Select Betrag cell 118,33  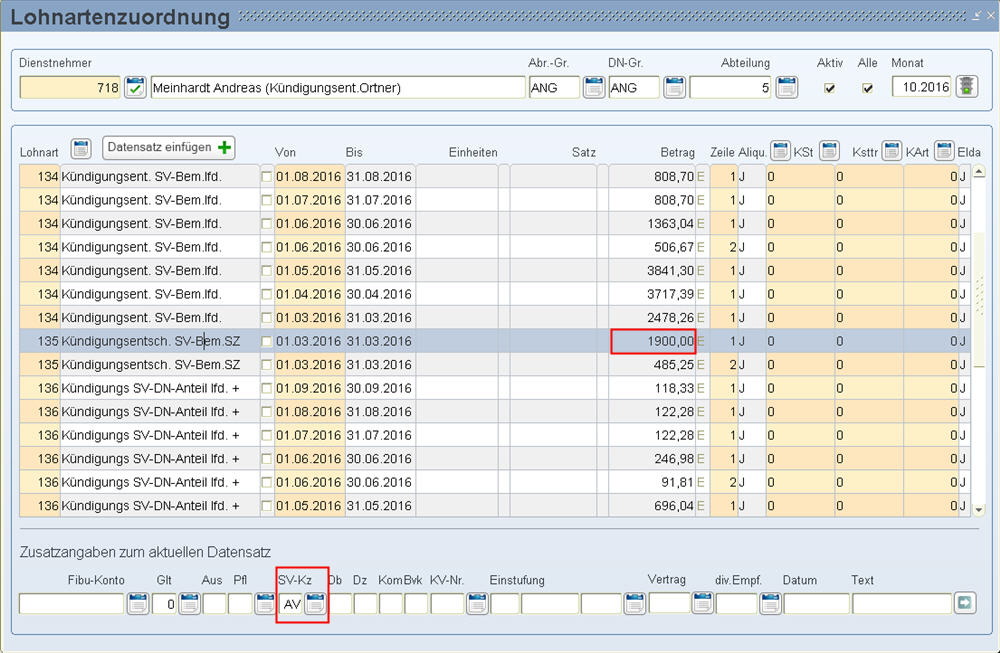[x=652, y=388]
